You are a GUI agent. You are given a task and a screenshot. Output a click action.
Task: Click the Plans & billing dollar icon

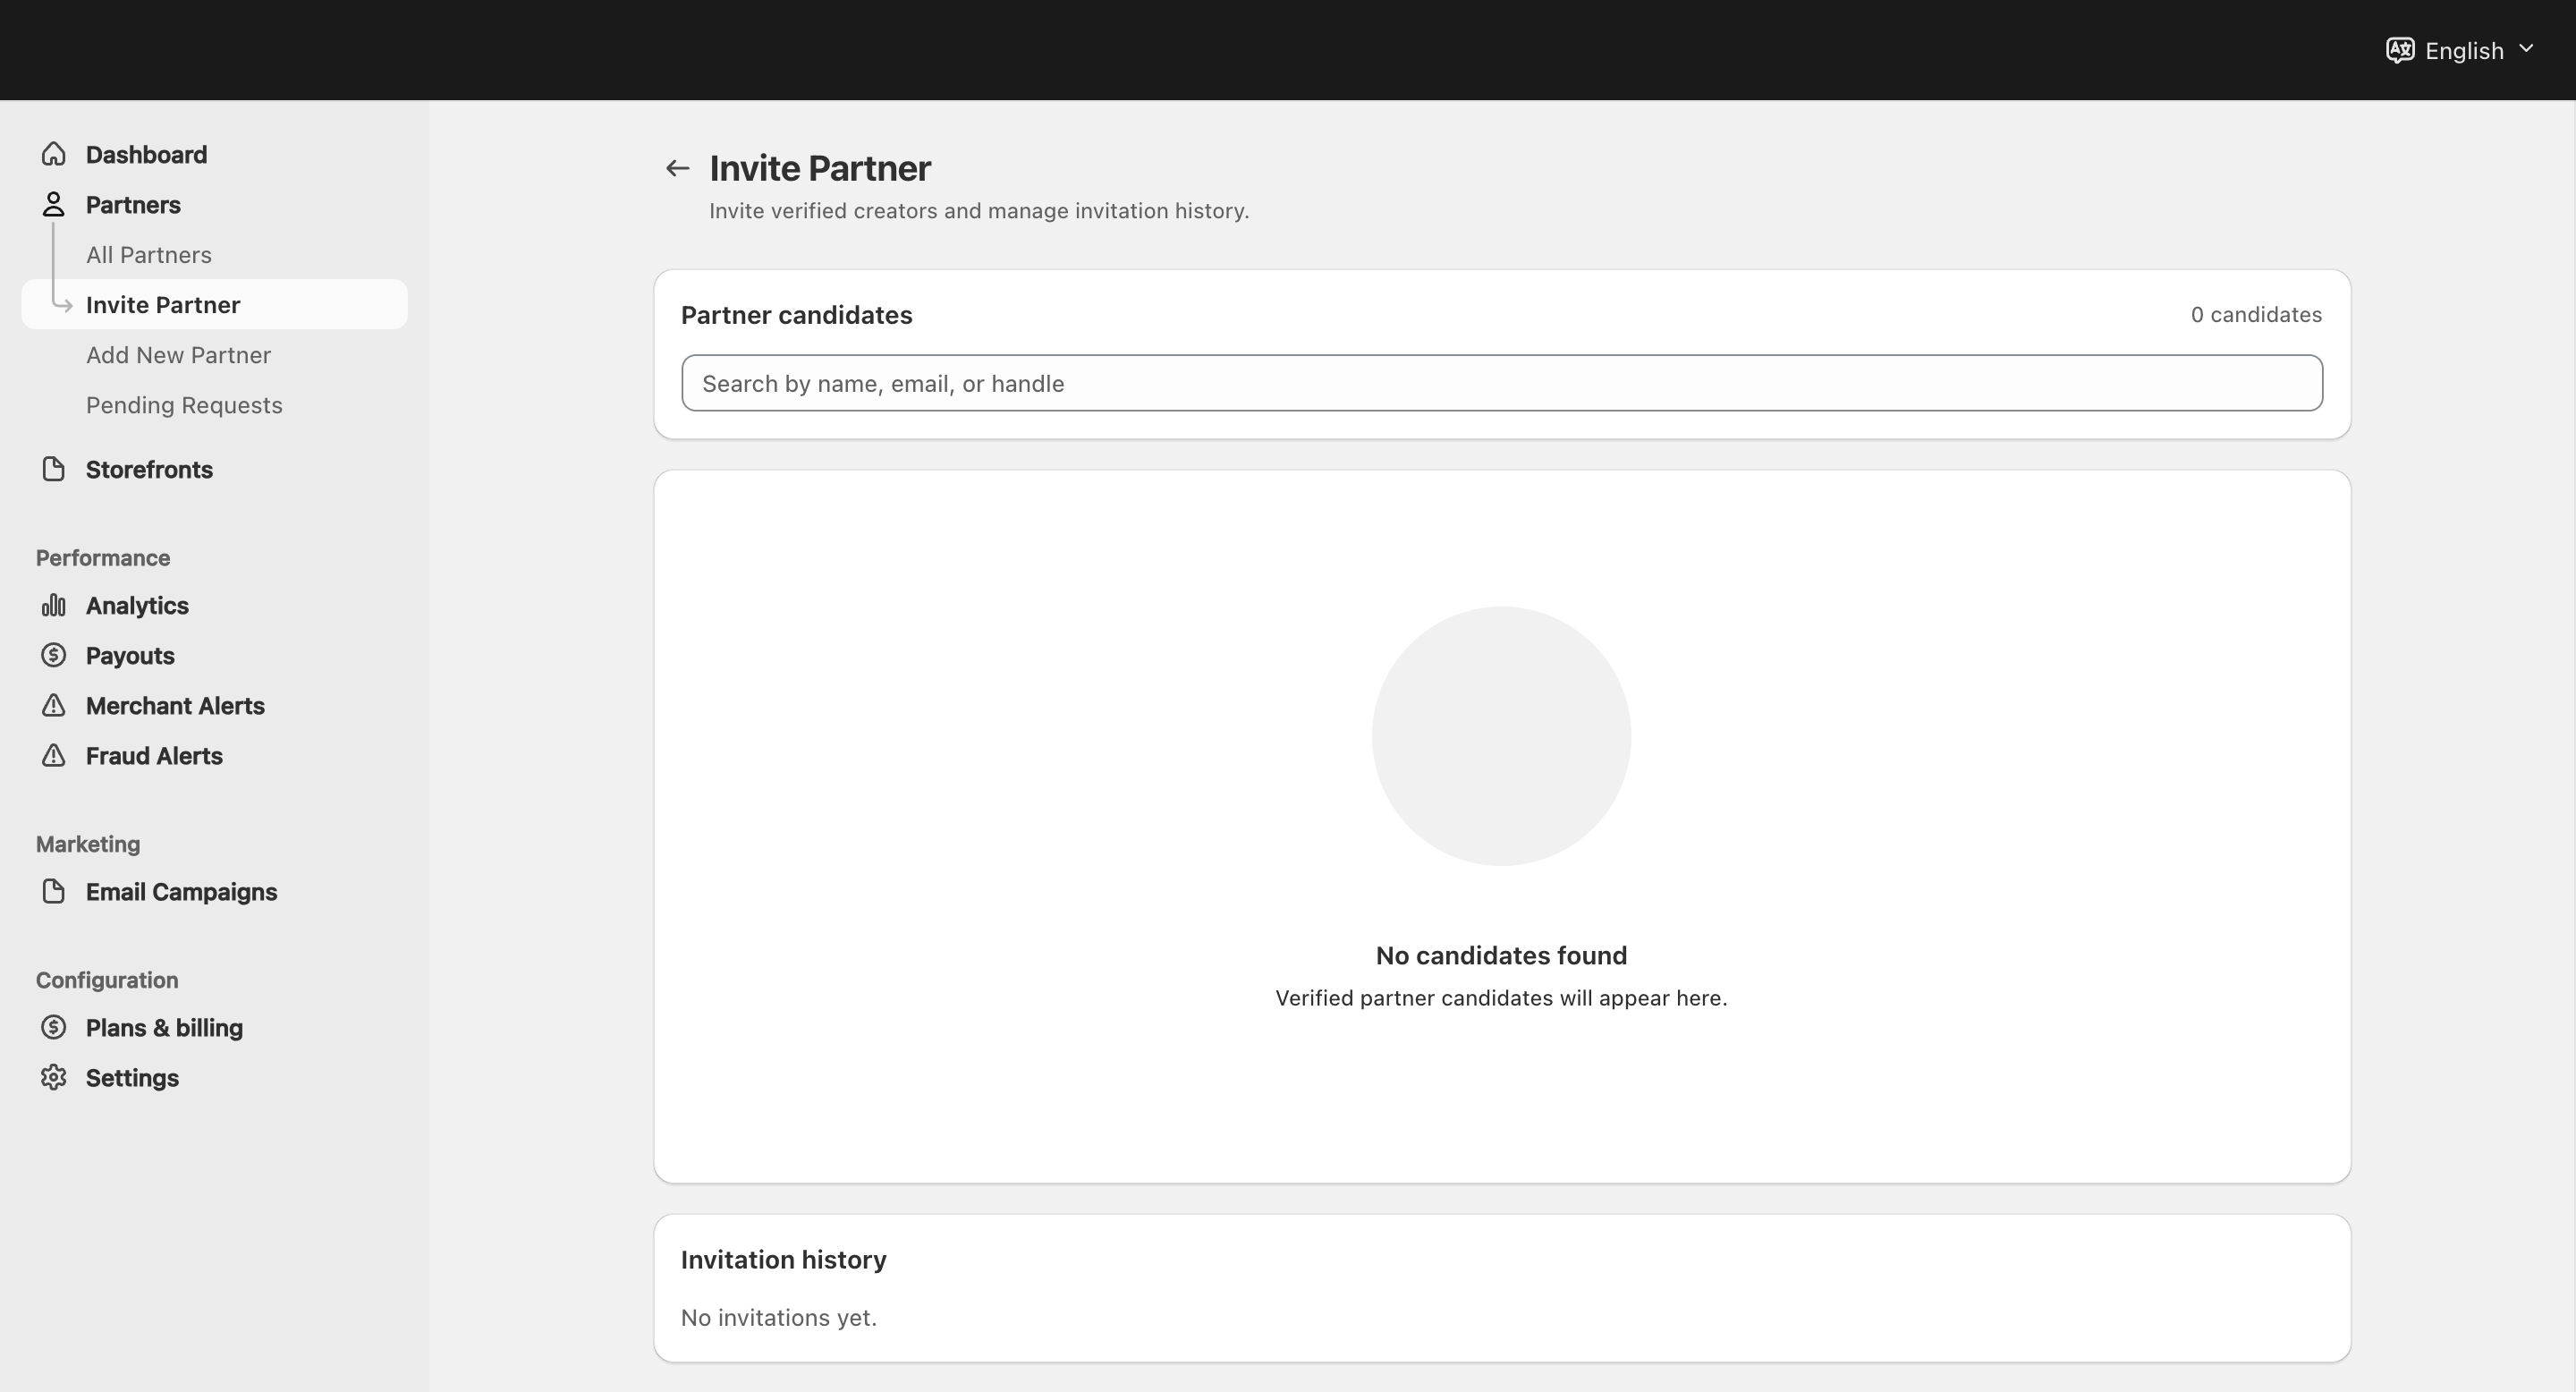pyautogui.click(x=54, y=1027)
